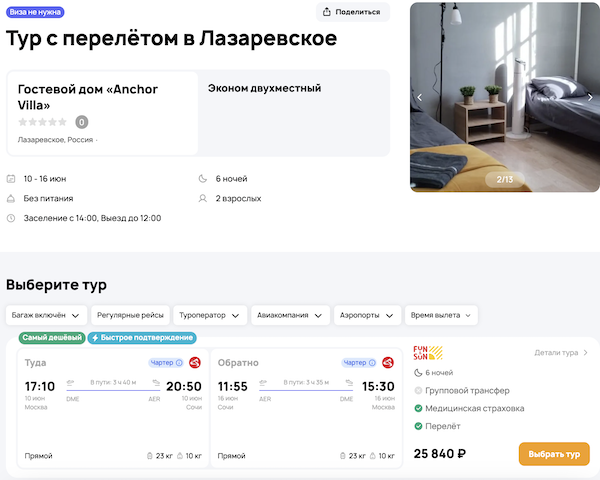Show the next room photo
The image size is (600, 480).
point(589,97)
